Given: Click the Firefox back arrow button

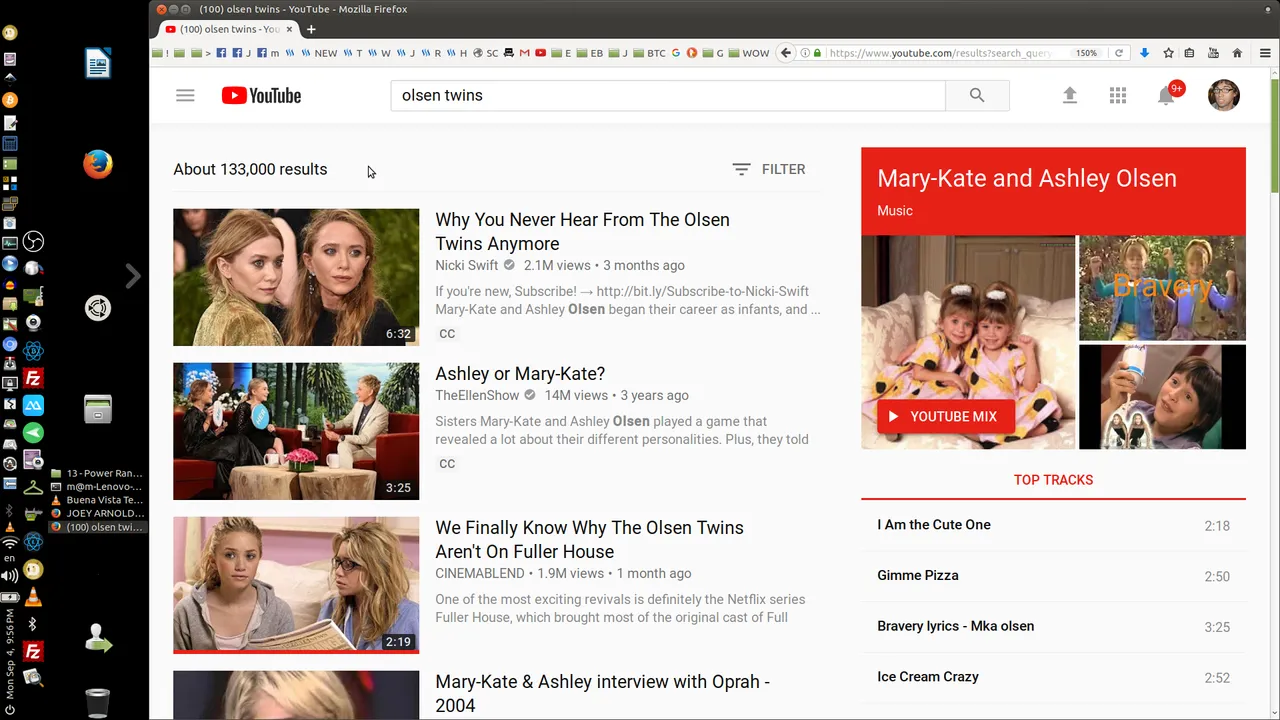Looking at the screenshot, I should click(786, 53).
